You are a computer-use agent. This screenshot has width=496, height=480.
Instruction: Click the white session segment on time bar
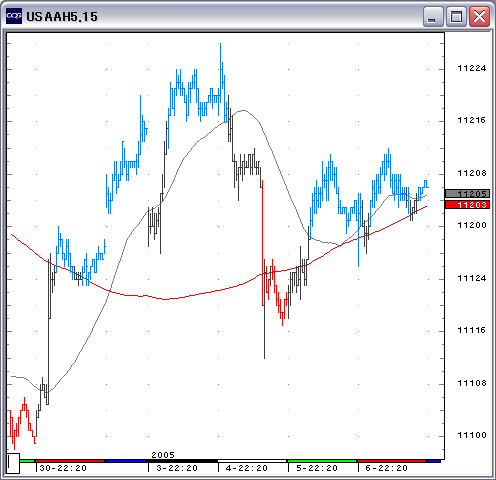[252, 461]
